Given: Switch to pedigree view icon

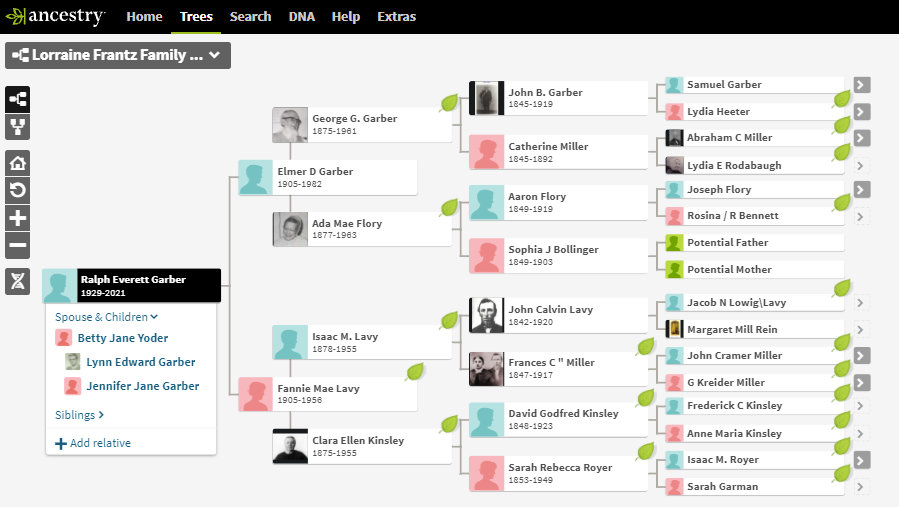Looking at the screenshot, I should (18, 99).
